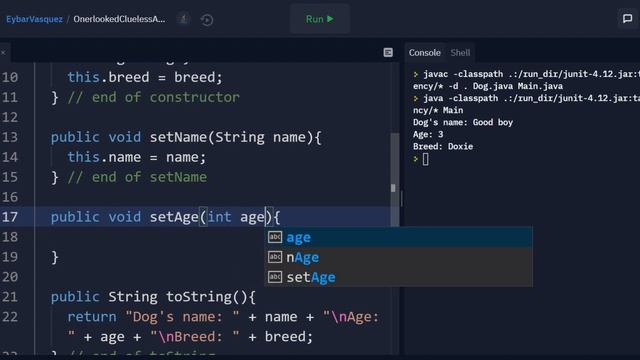Click line number 13 in the gutter
The image size is (640, 360).
point(10,137)
